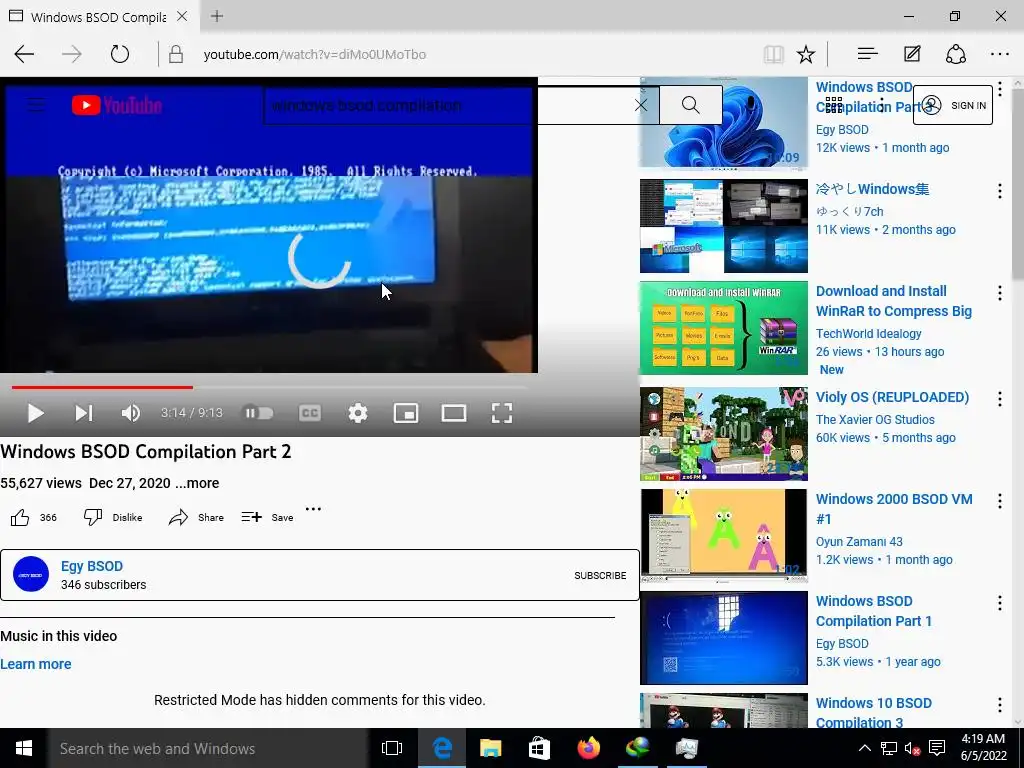The height and width of the screenshot is (768, 1024).
Task: Seek on the video progress bar
Action: point(268,387)
